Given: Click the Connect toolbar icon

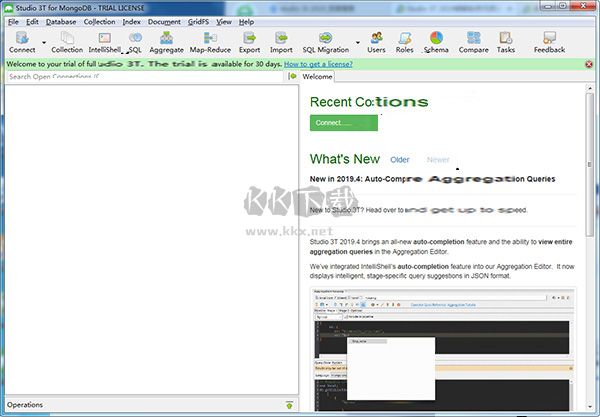Looking at the screenshot, I should (22, 42).
